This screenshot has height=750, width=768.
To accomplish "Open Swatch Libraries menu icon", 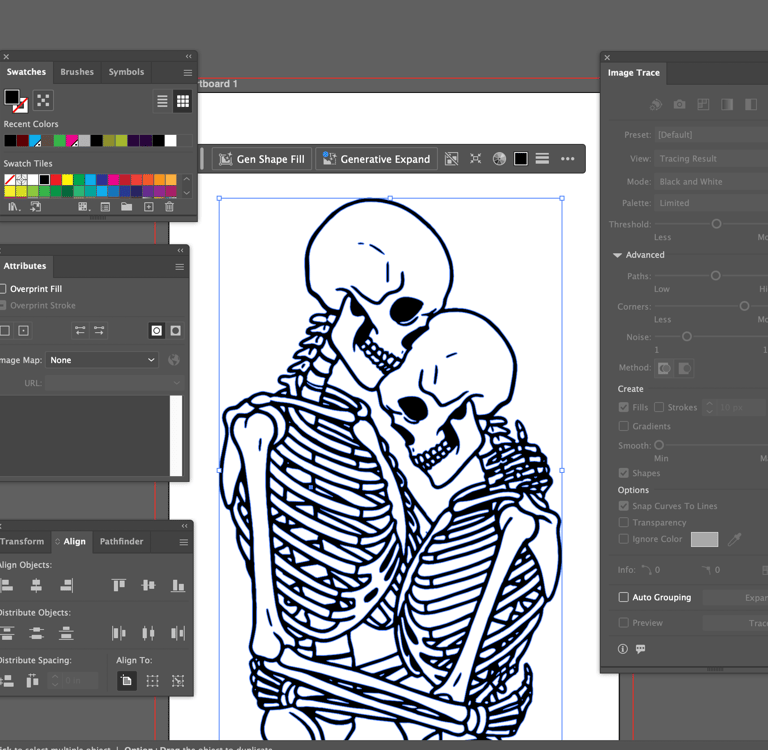I will pos(14,207).
